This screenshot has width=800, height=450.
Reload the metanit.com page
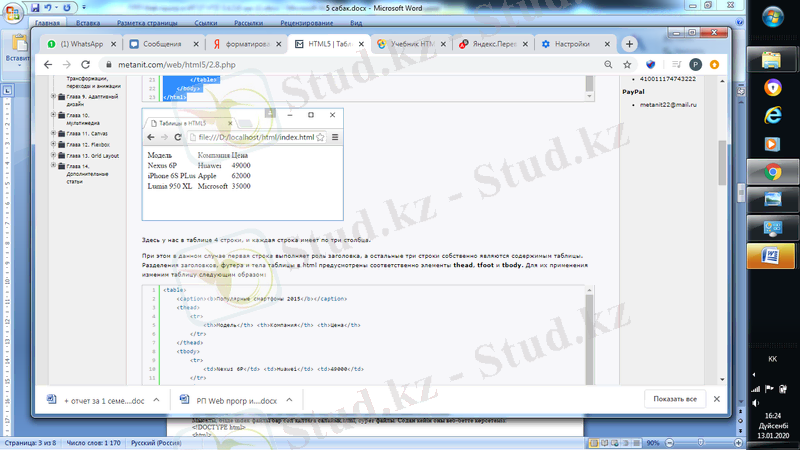point(85,64)
